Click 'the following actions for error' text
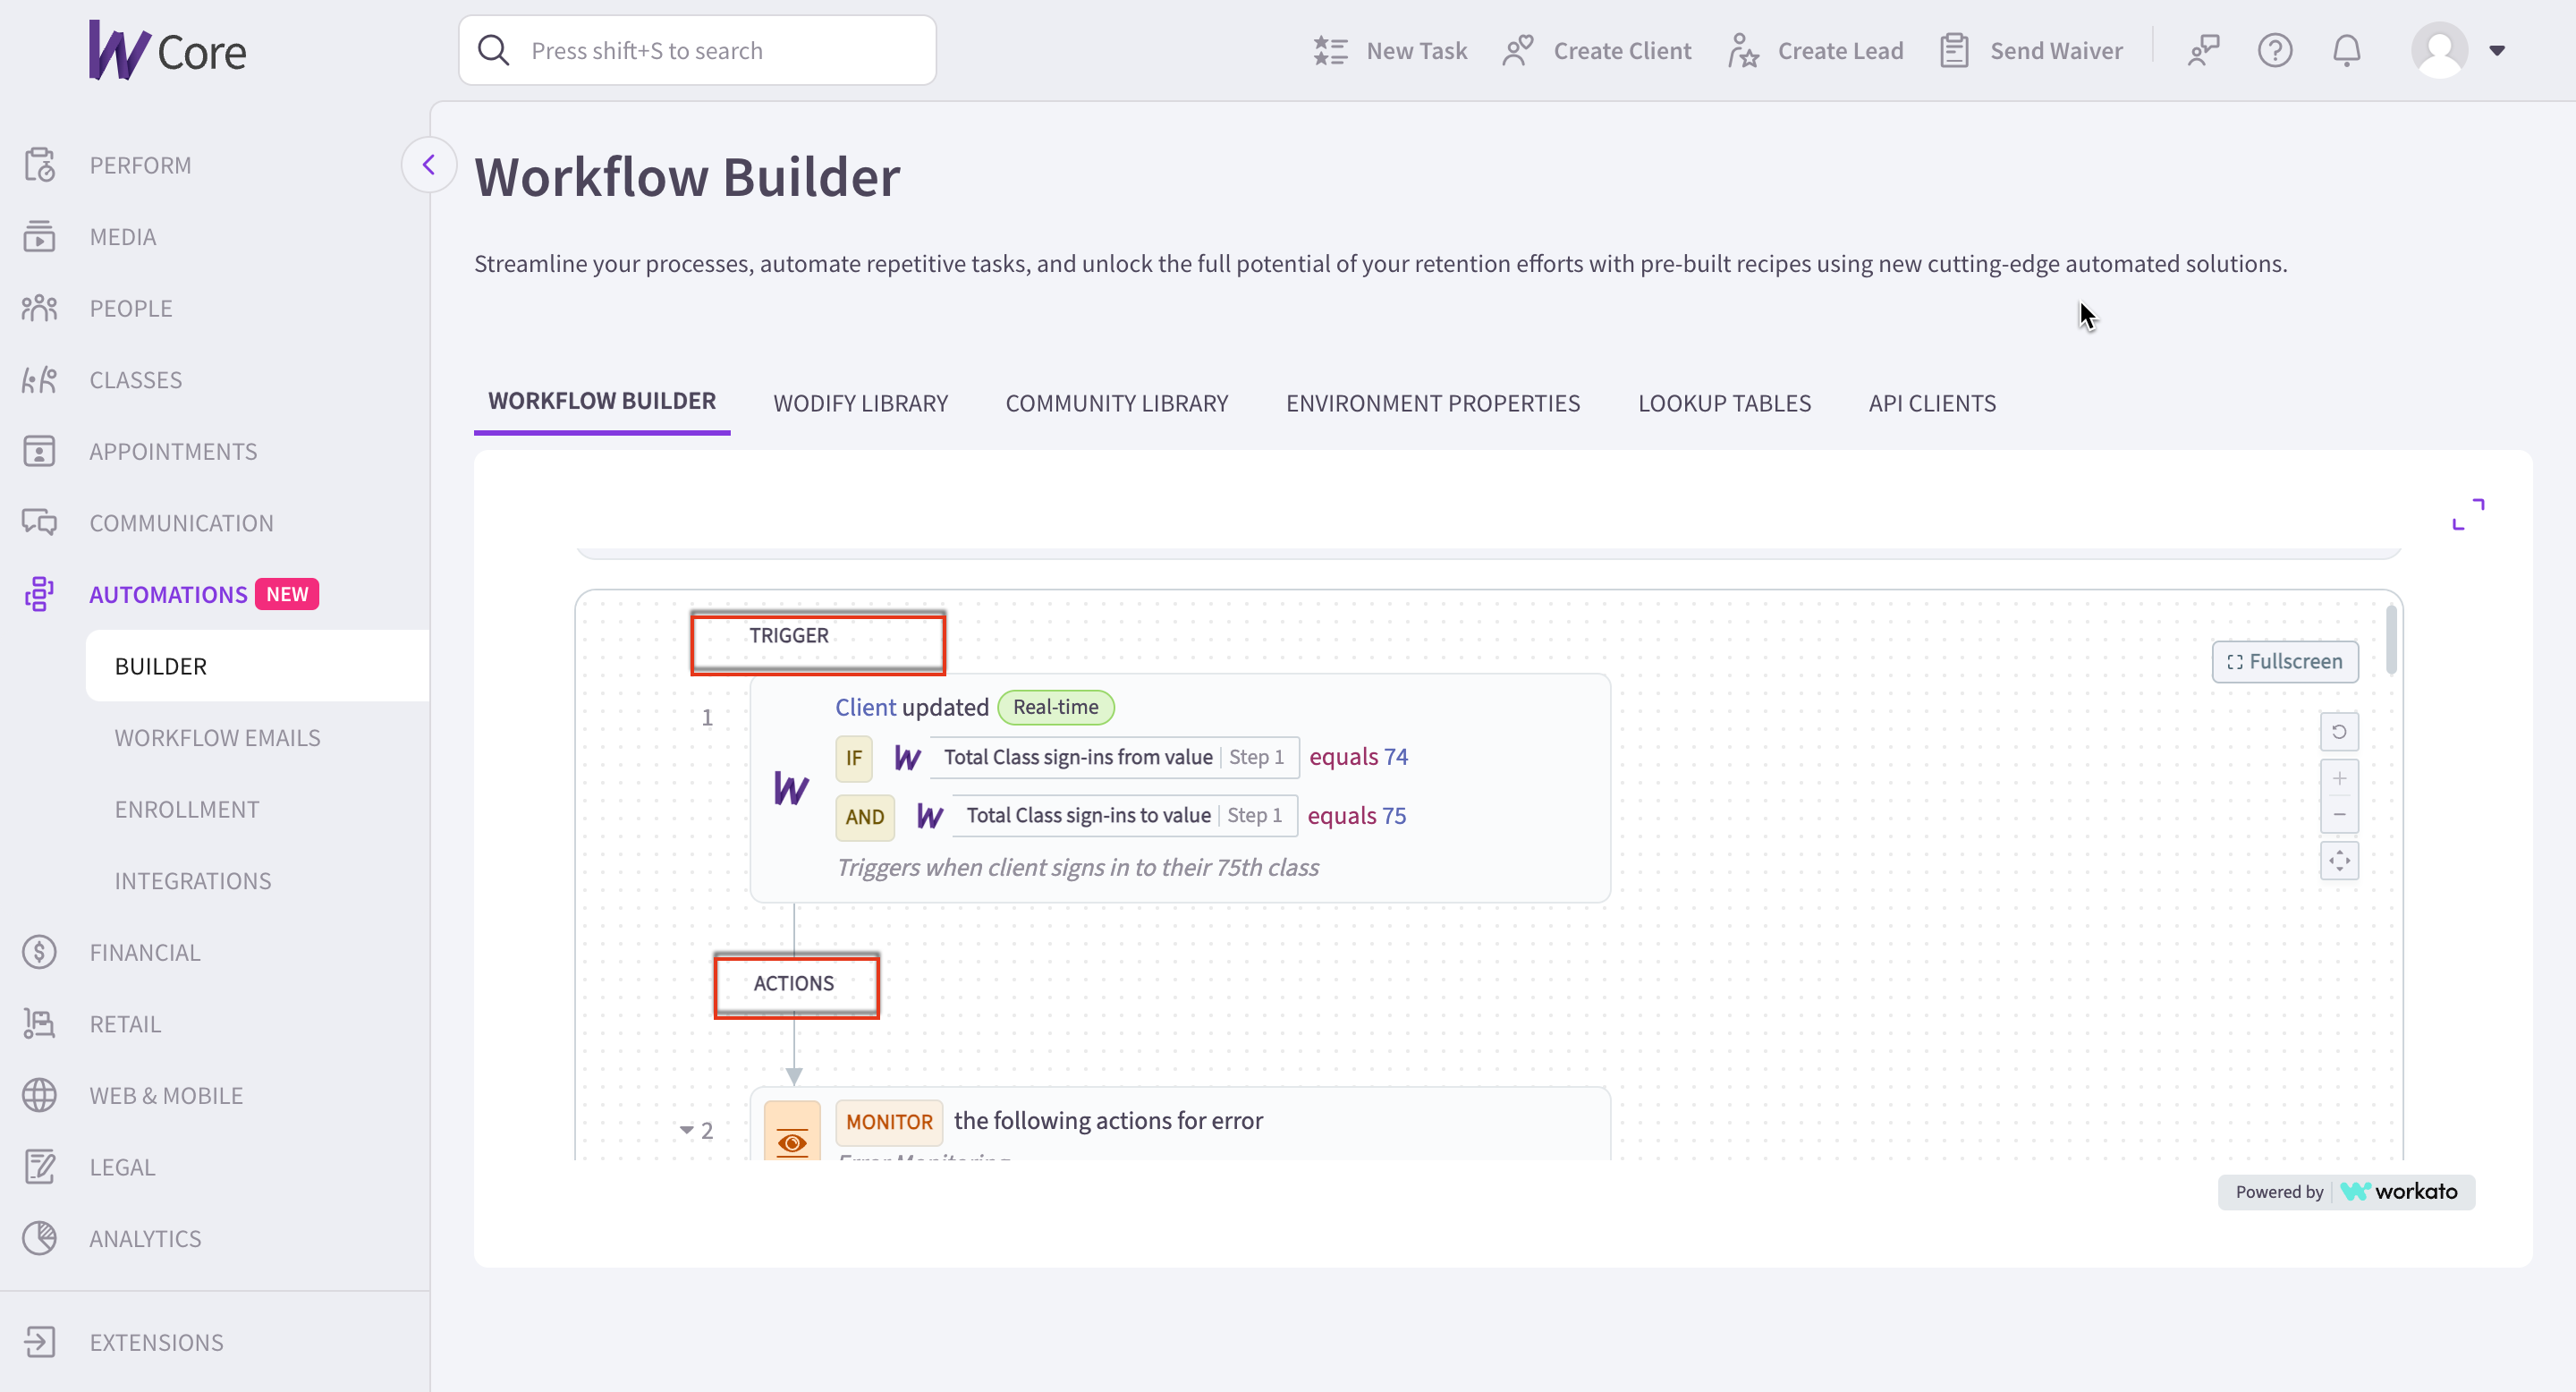Viewport: 2576px width, 1392px height. pos(1108,1121)
